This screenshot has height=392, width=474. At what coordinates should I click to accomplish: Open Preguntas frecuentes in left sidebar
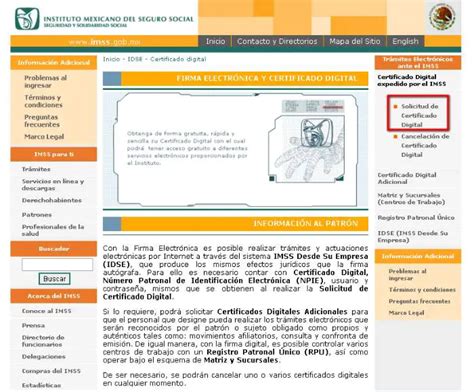coord(42,121)
